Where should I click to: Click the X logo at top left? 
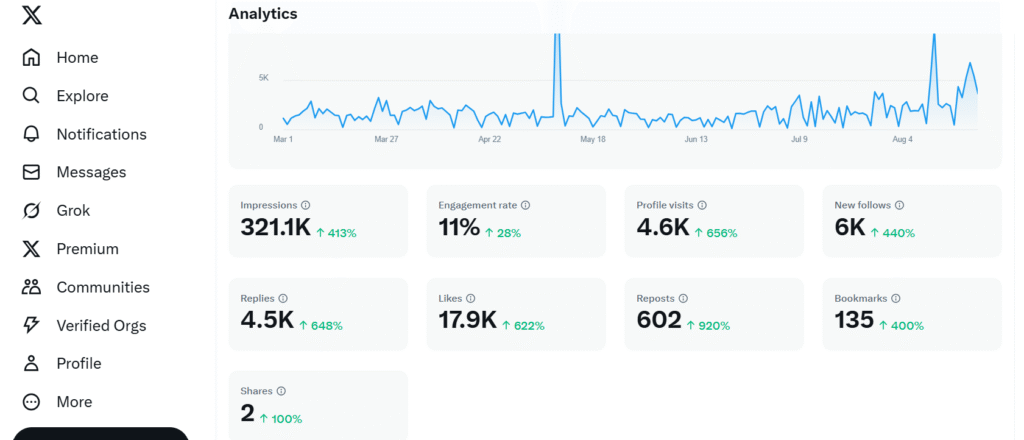31,15
